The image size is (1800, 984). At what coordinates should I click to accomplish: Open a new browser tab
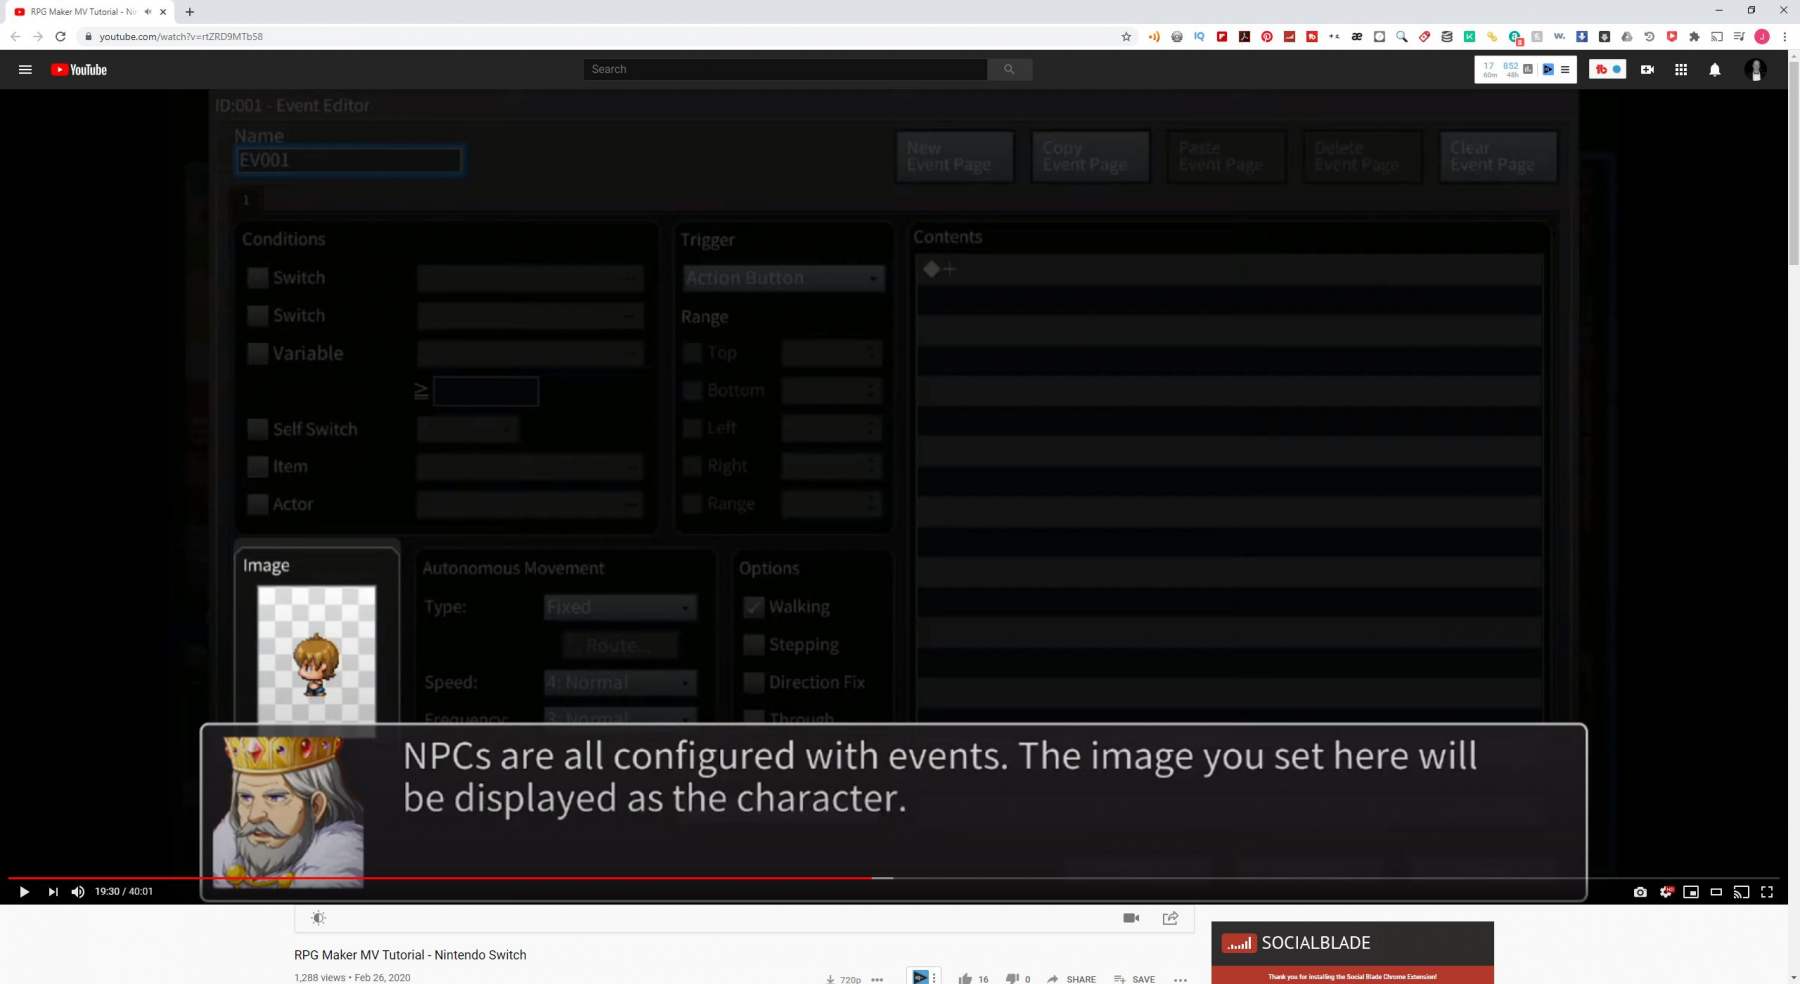190,12
